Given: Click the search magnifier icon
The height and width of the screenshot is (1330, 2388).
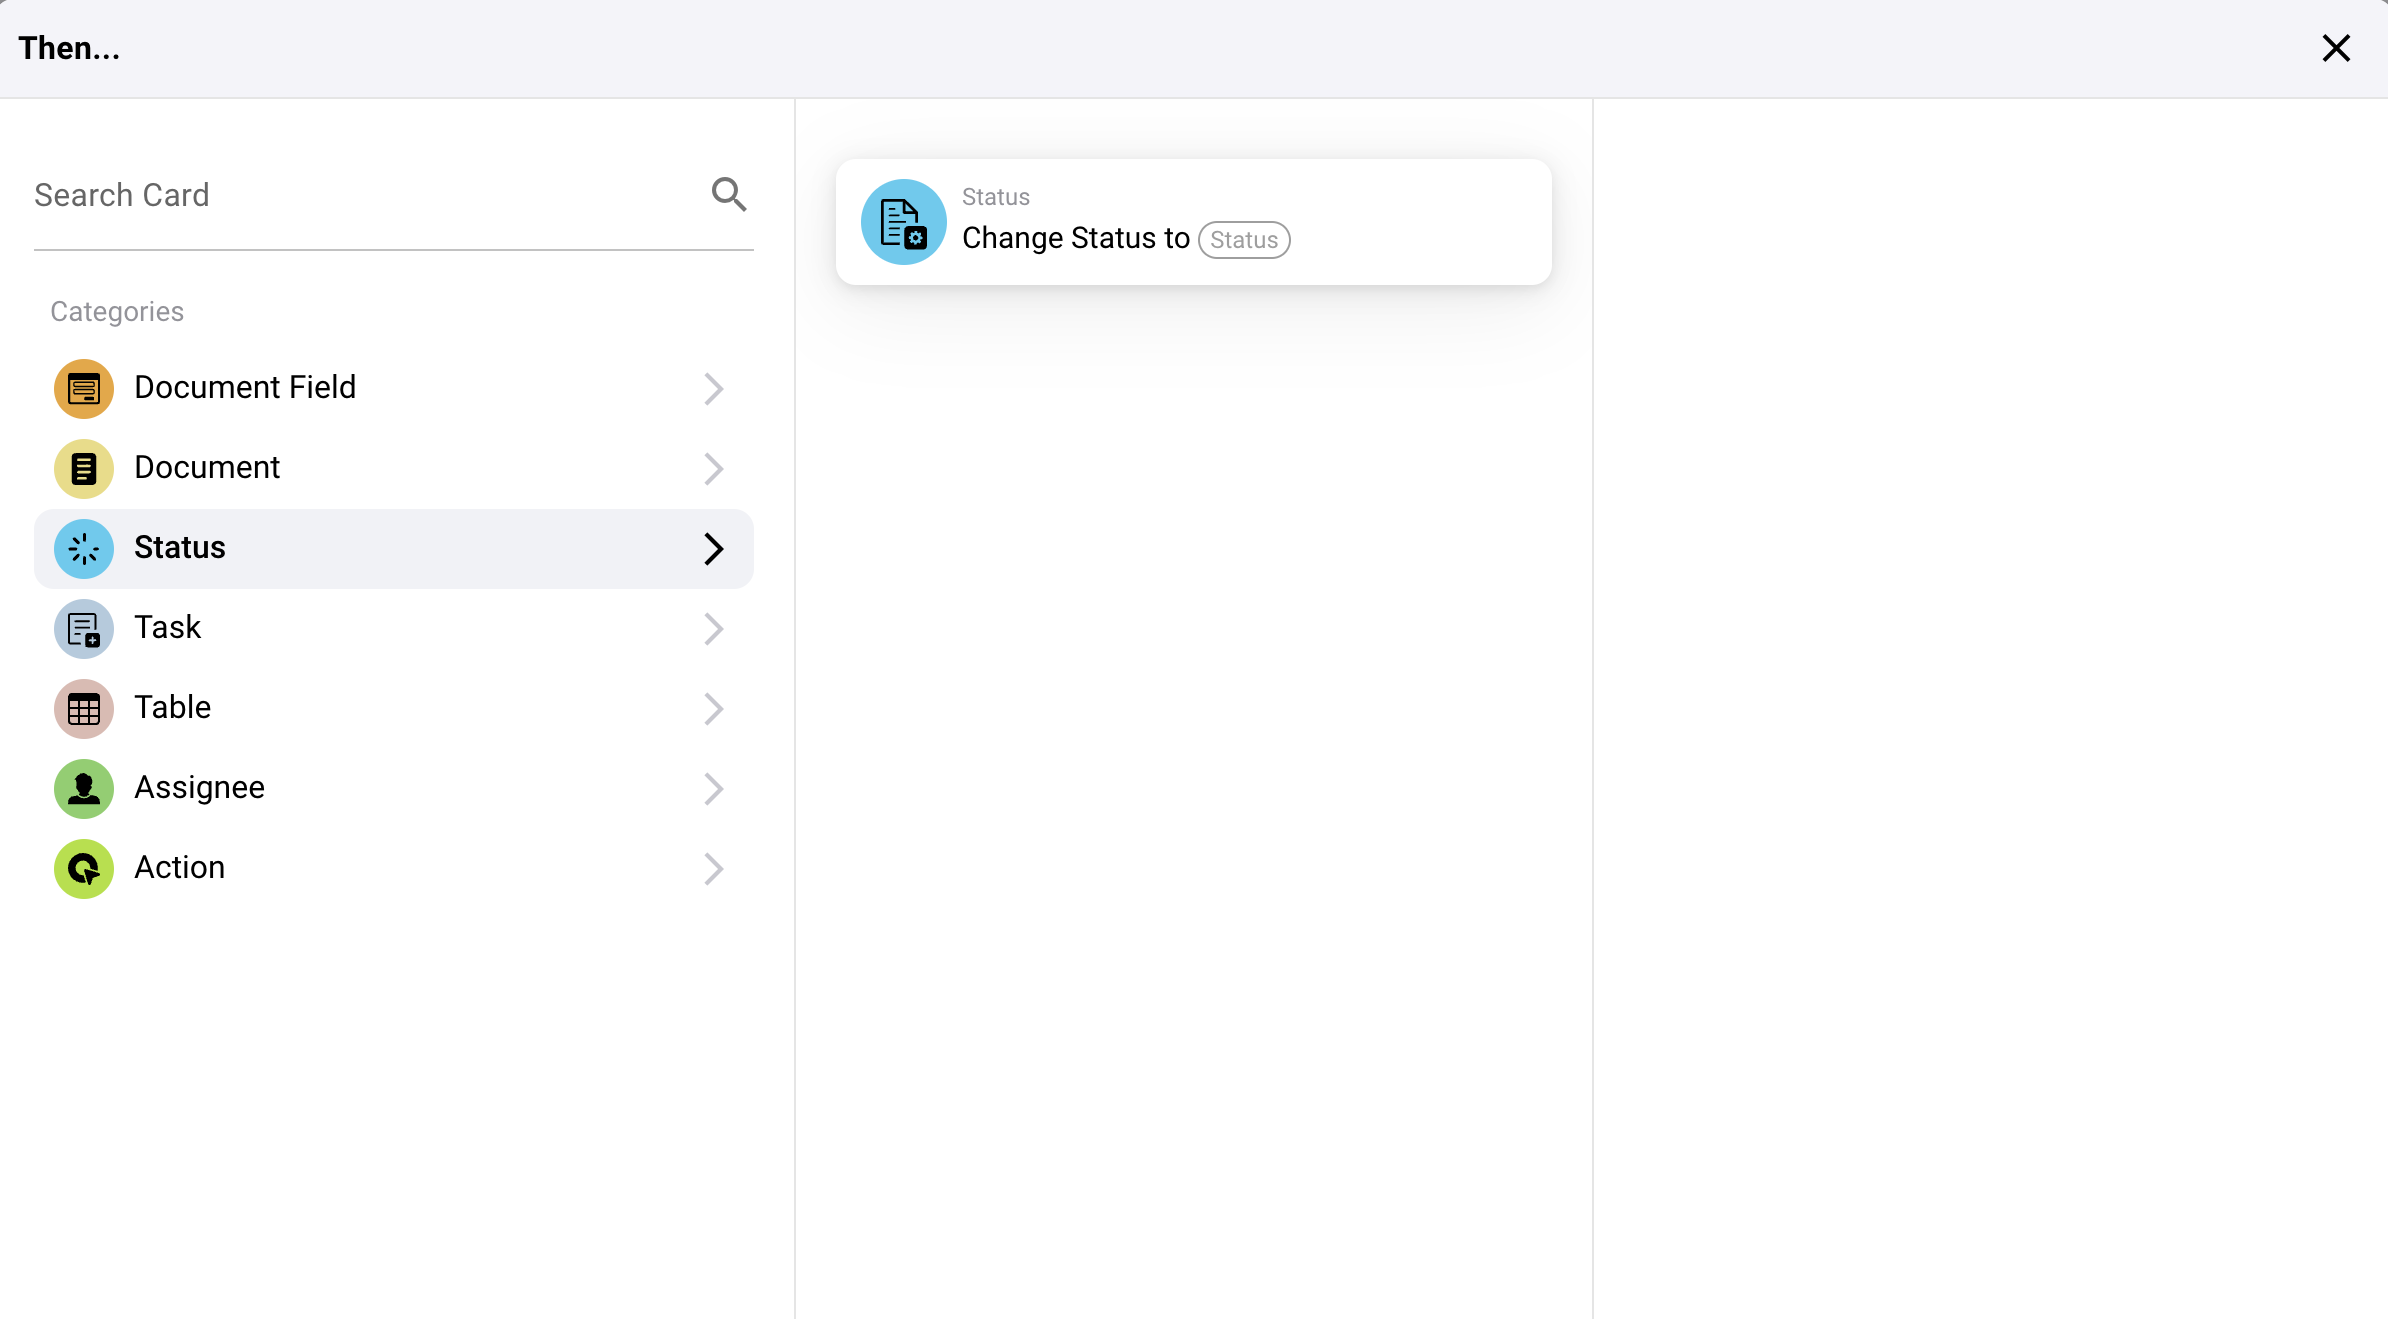Looking at the screenshot, I should pyautogui.click(x=729, y=194).
